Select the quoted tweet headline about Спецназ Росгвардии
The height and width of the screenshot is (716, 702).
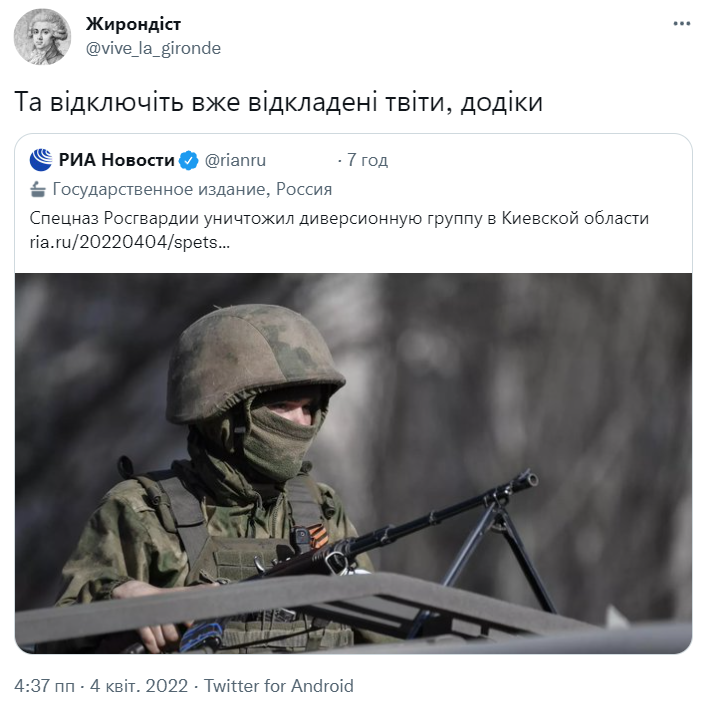tap(339, 218)
